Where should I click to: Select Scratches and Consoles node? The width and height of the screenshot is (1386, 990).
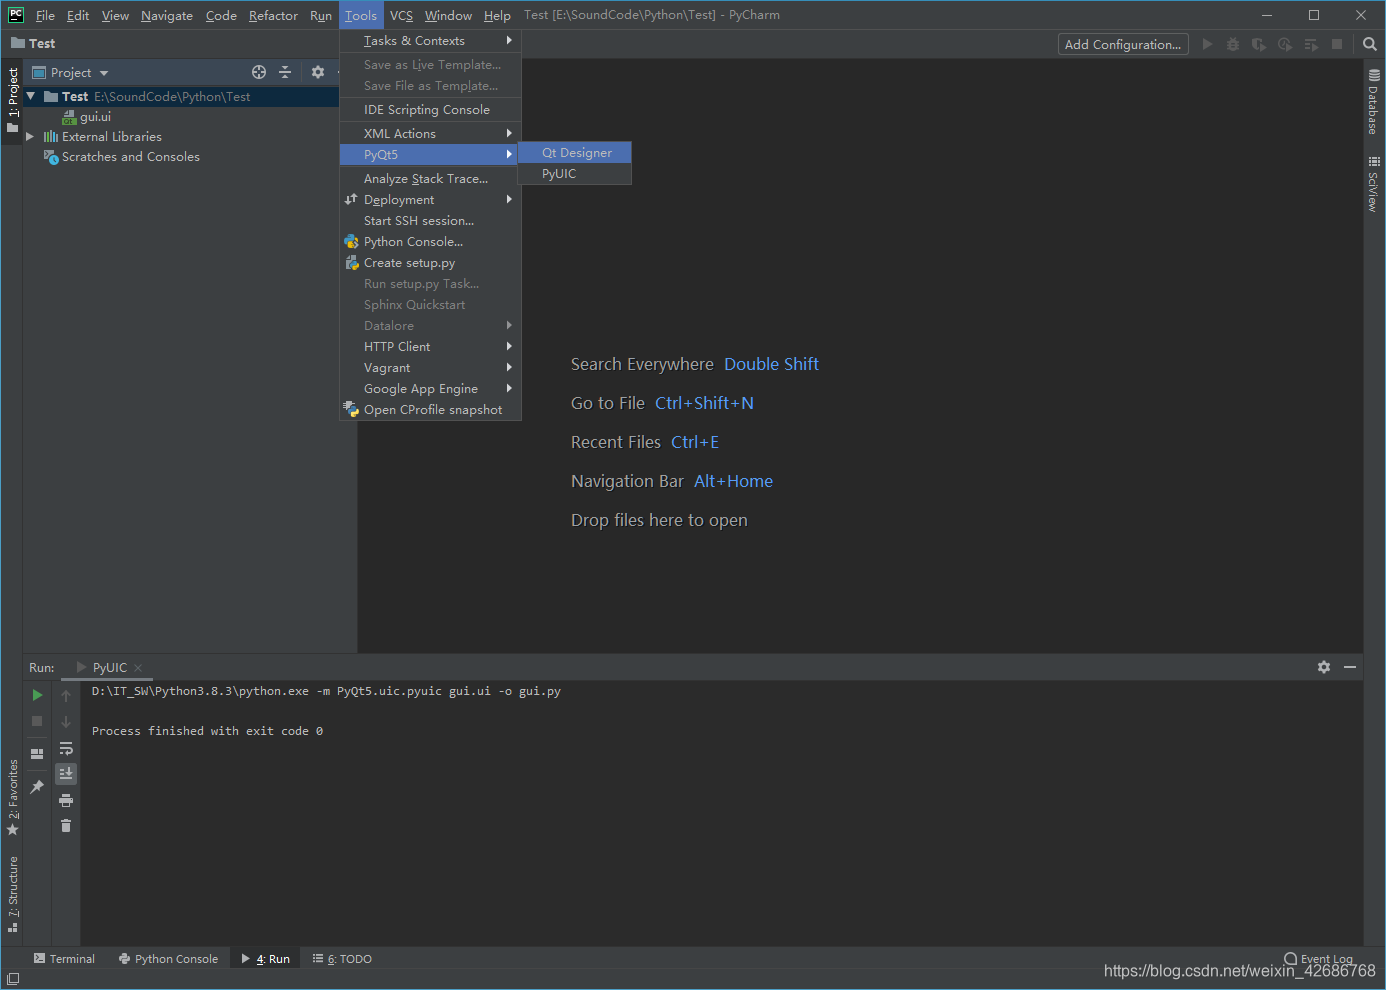[x=122, y=157]
